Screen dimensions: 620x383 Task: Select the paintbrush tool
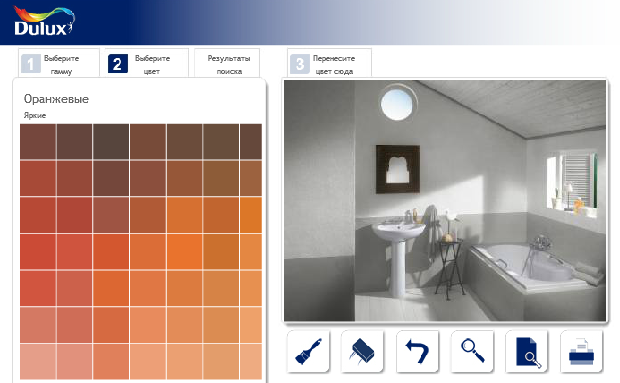(308, 351)
